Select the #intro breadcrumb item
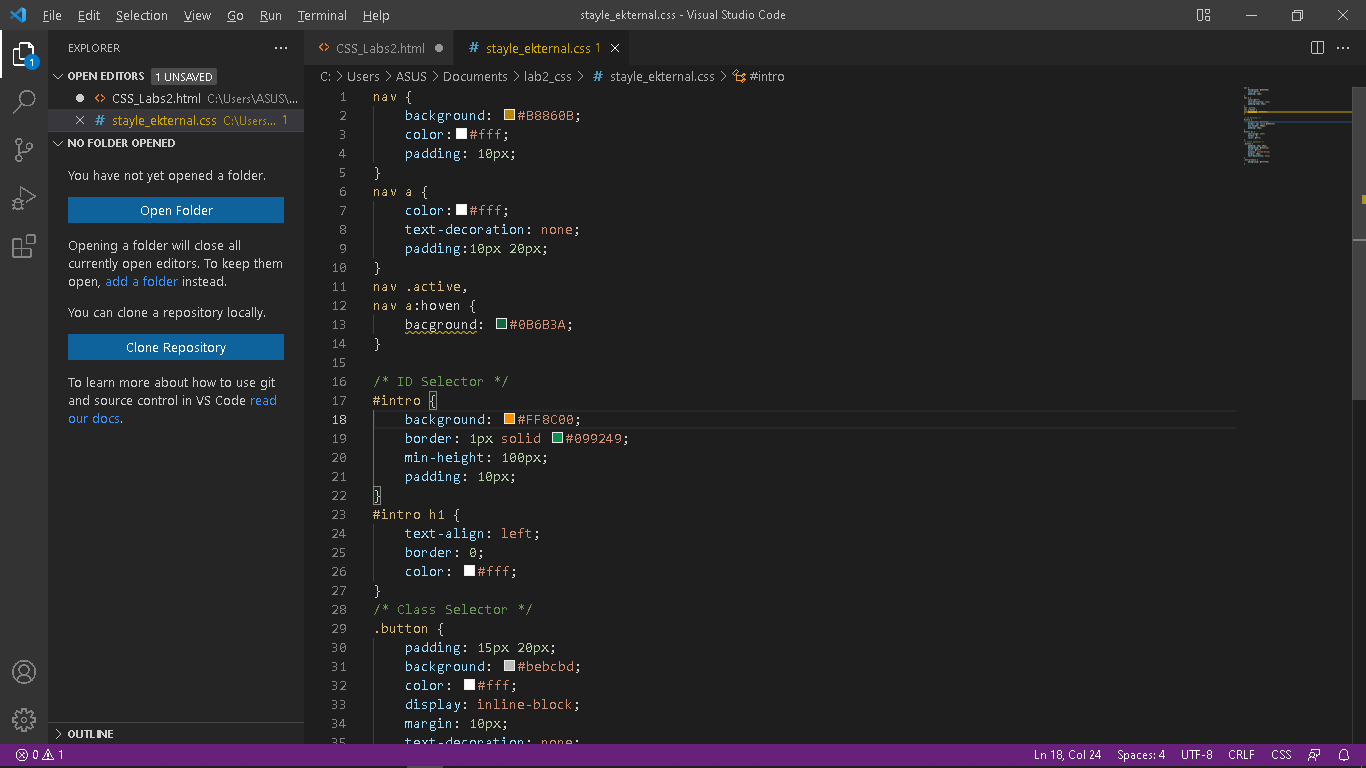The image size is (1366, 768). pyautogui.click(x=767, y=76)
